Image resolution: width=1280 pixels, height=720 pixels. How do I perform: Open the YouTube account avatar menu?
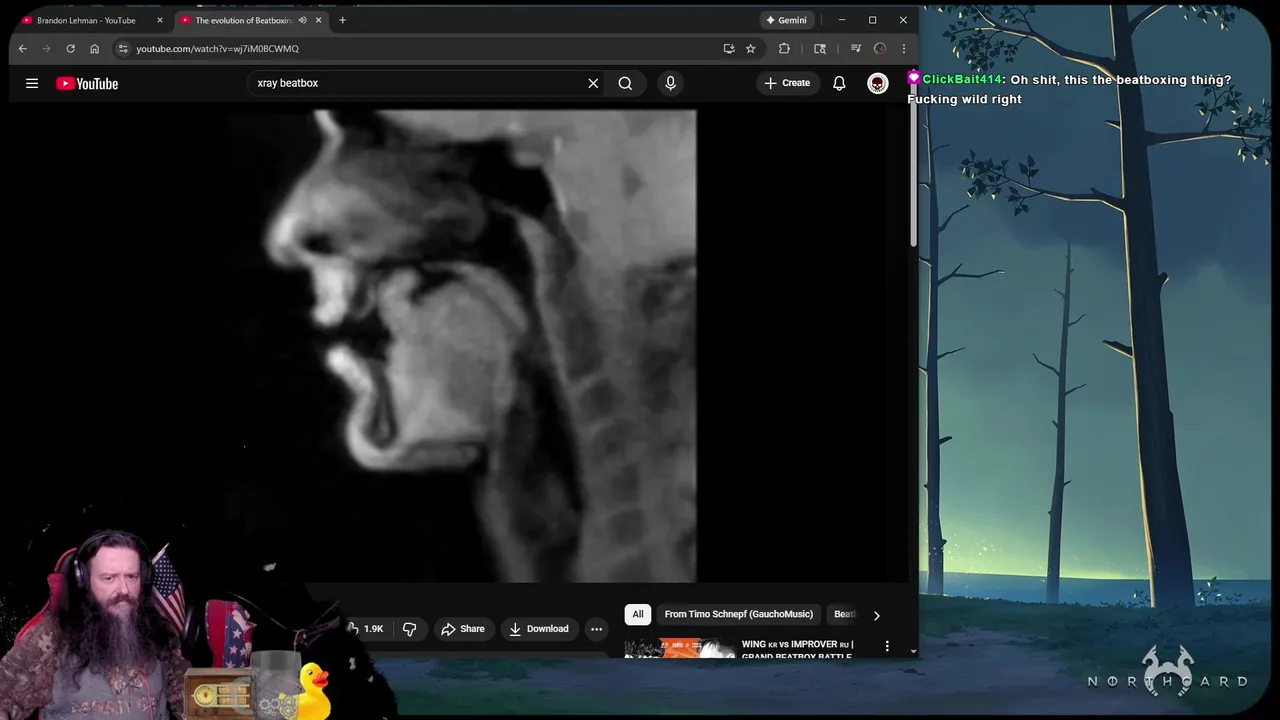coord(877,83)
